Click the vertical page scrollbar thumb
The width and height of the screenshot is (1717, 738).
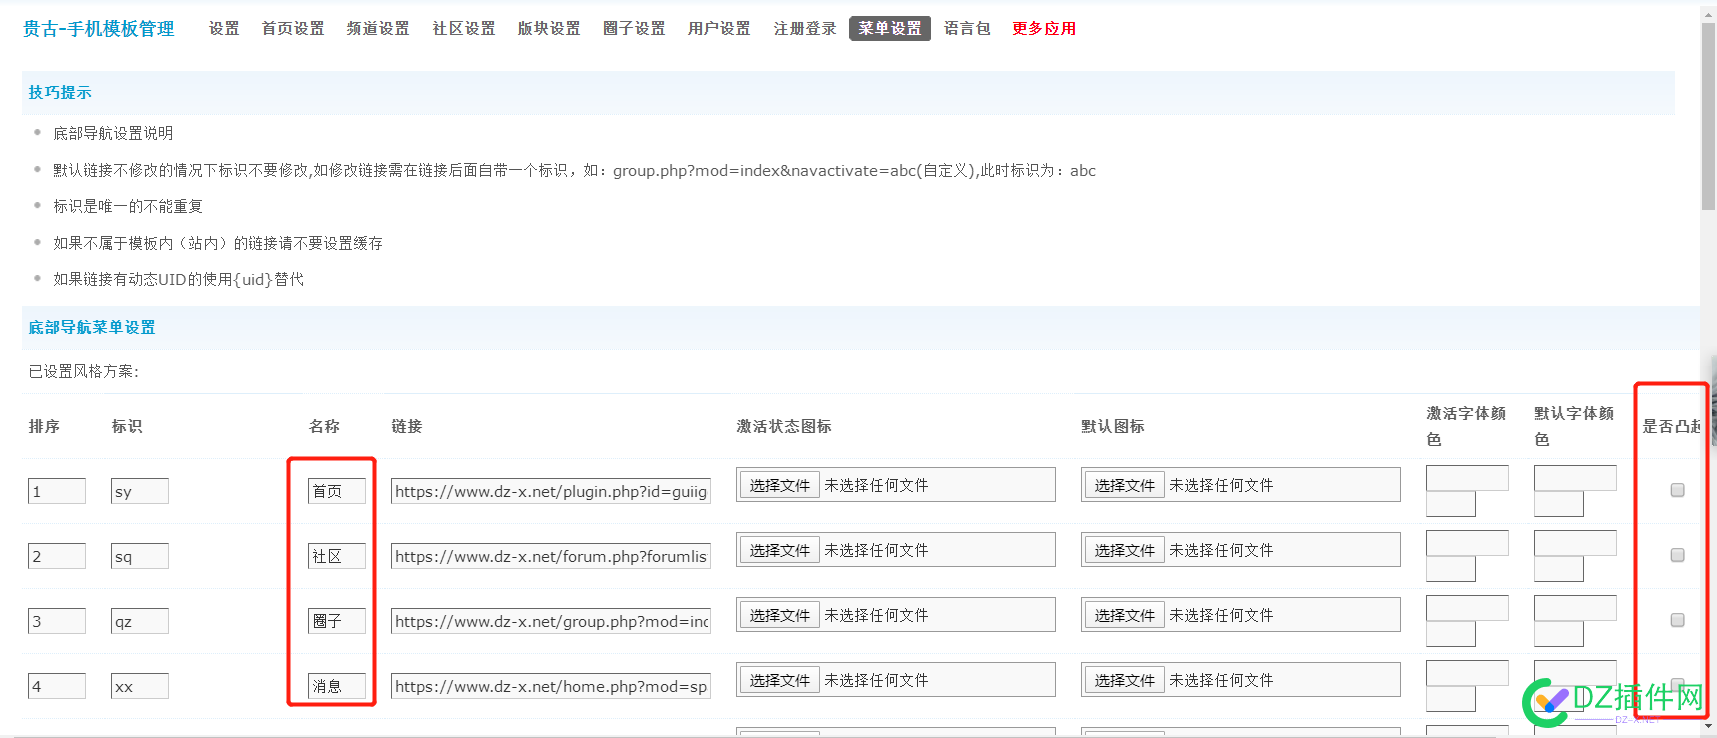tap(1708, 115)
